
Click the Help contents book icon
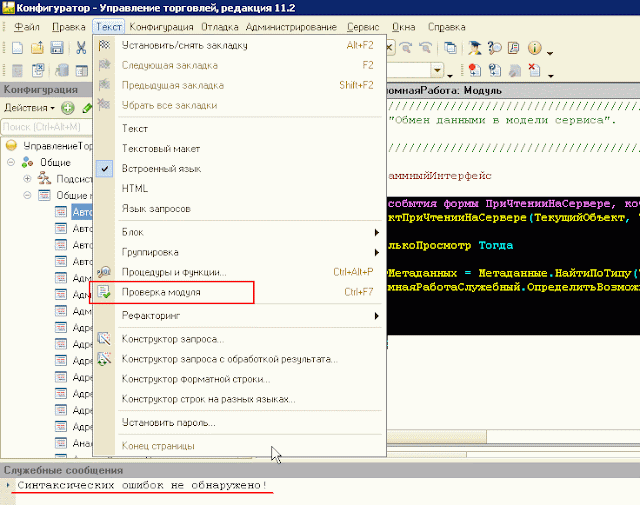tap(514, 48)
